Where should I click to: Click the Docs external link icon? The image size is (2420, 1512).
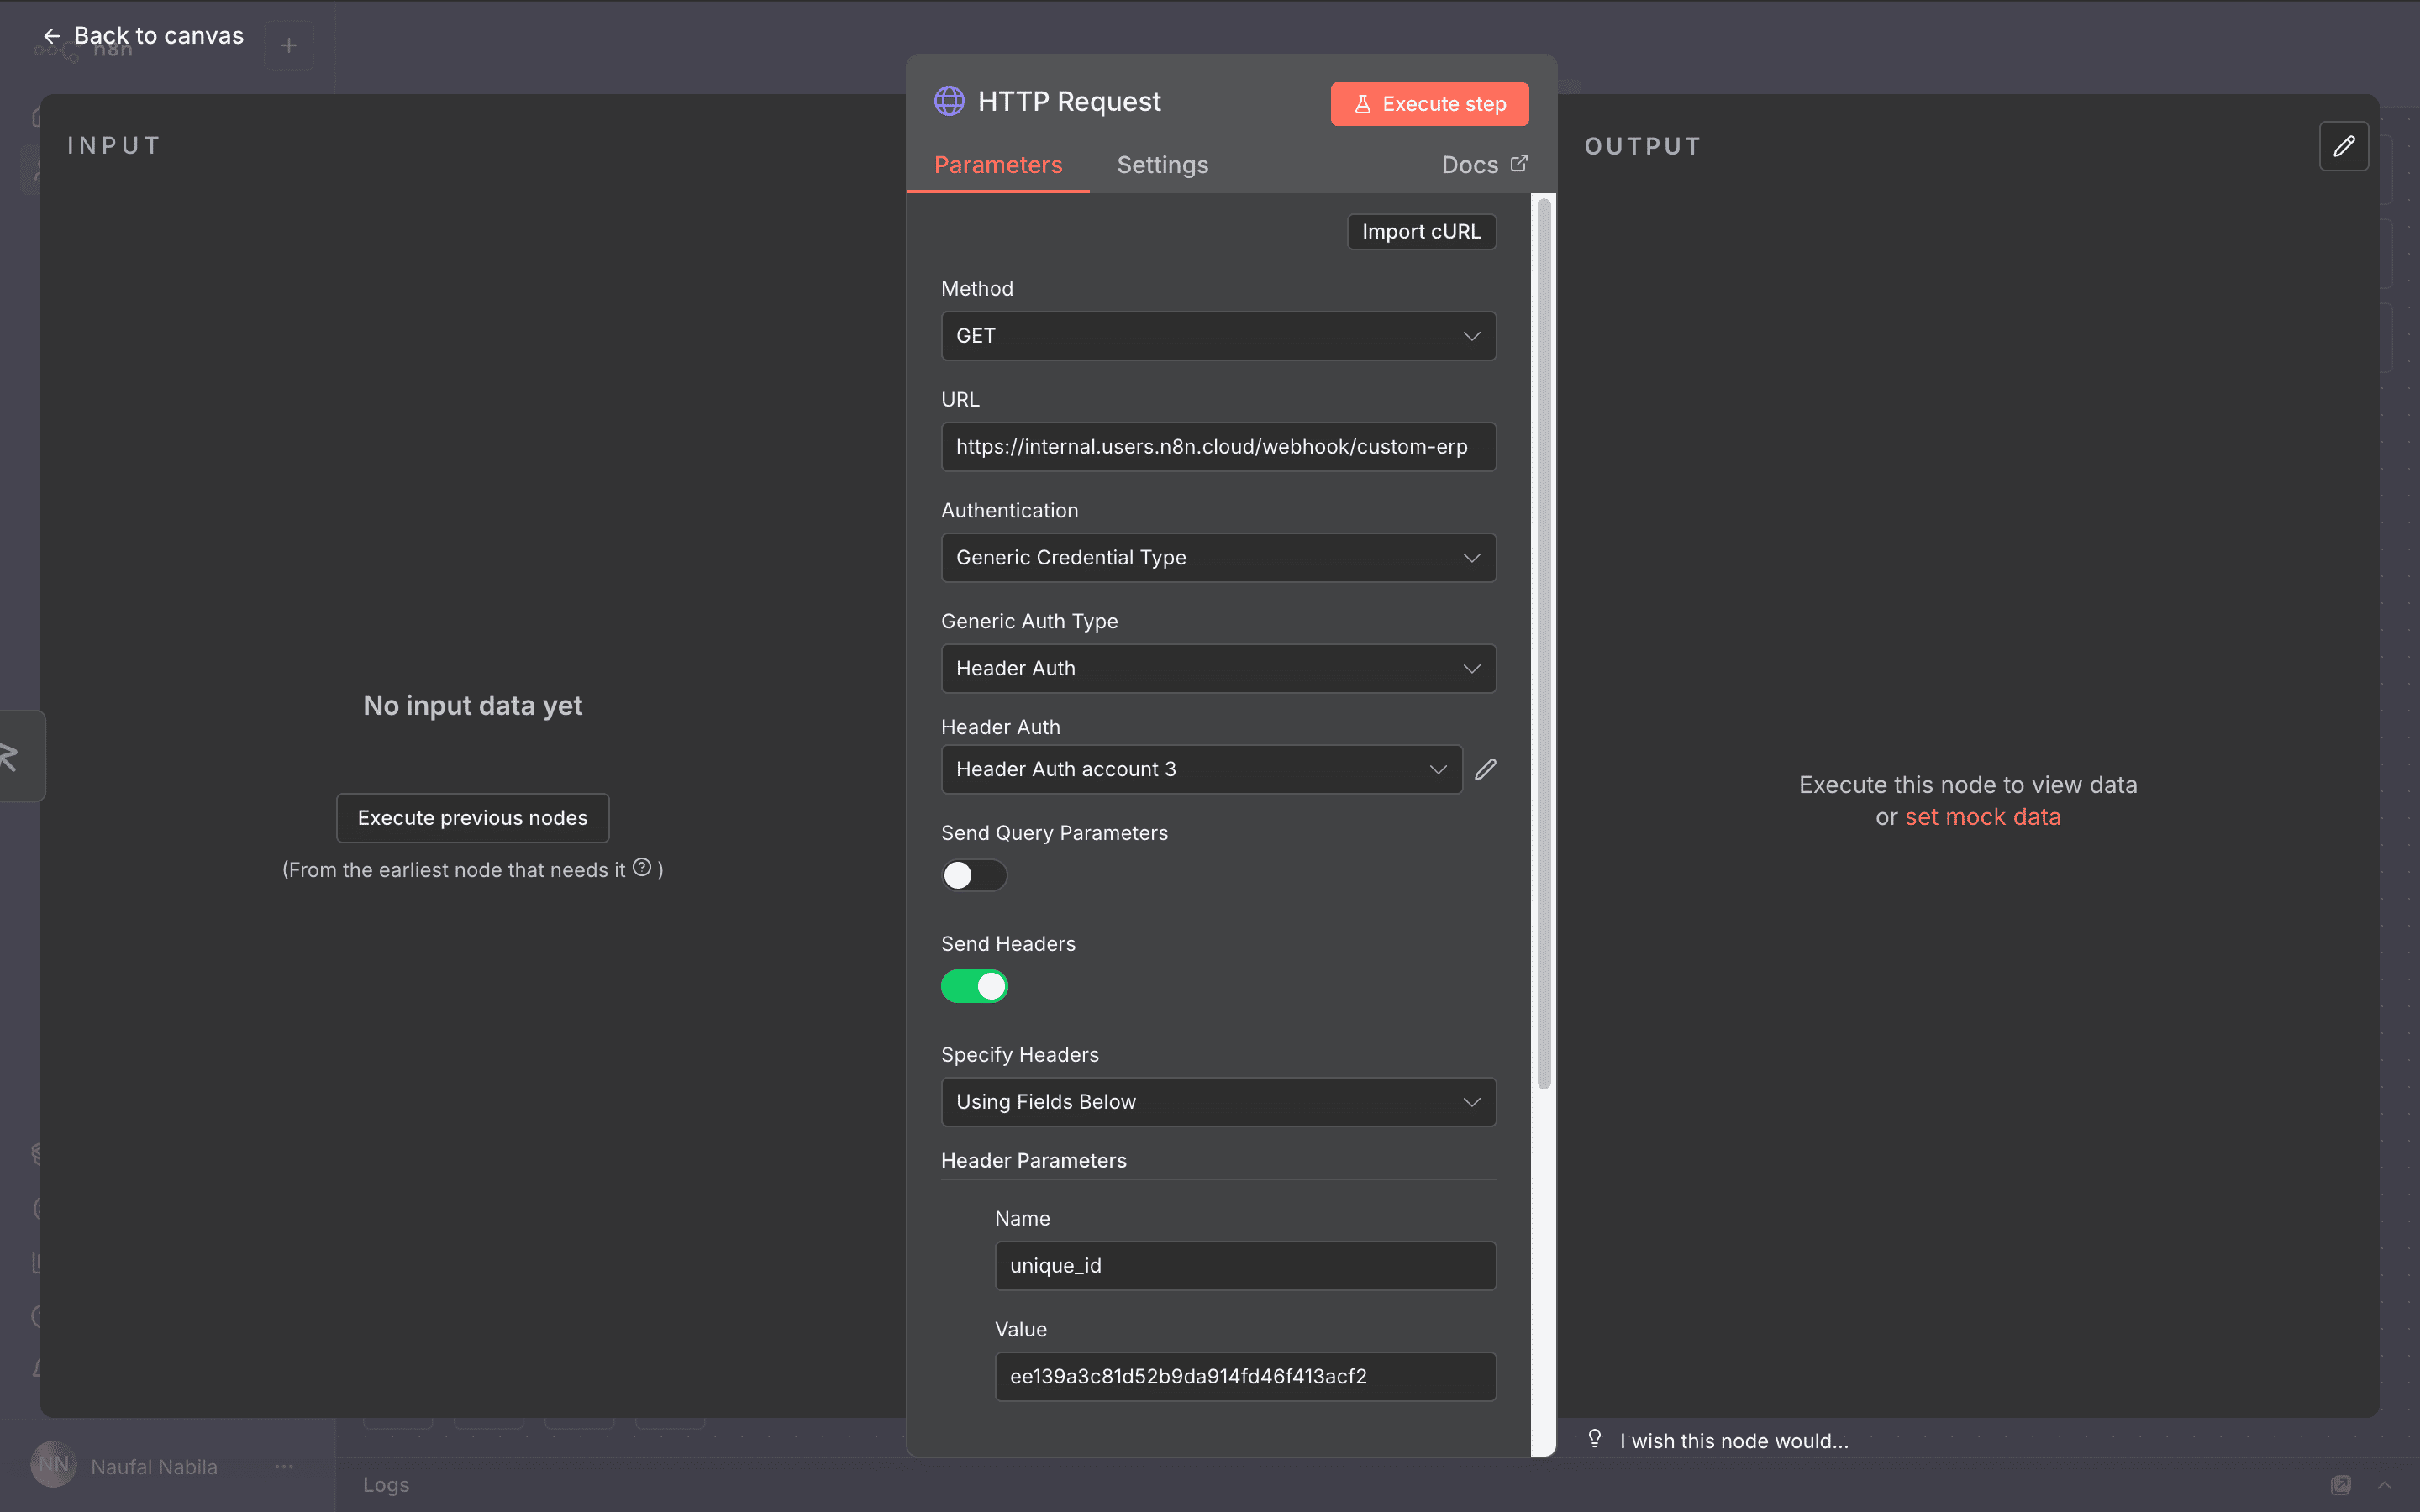point(1519,163)
